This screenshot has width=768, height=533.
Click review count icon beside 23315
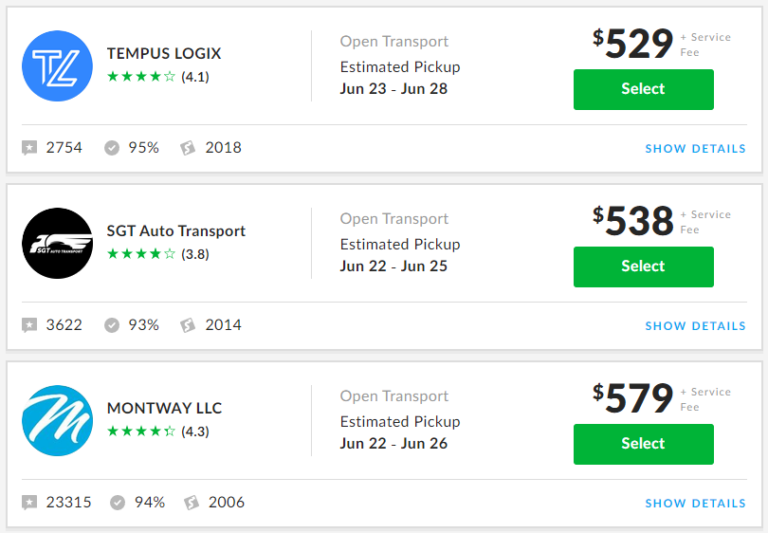[x=29, y=502]
